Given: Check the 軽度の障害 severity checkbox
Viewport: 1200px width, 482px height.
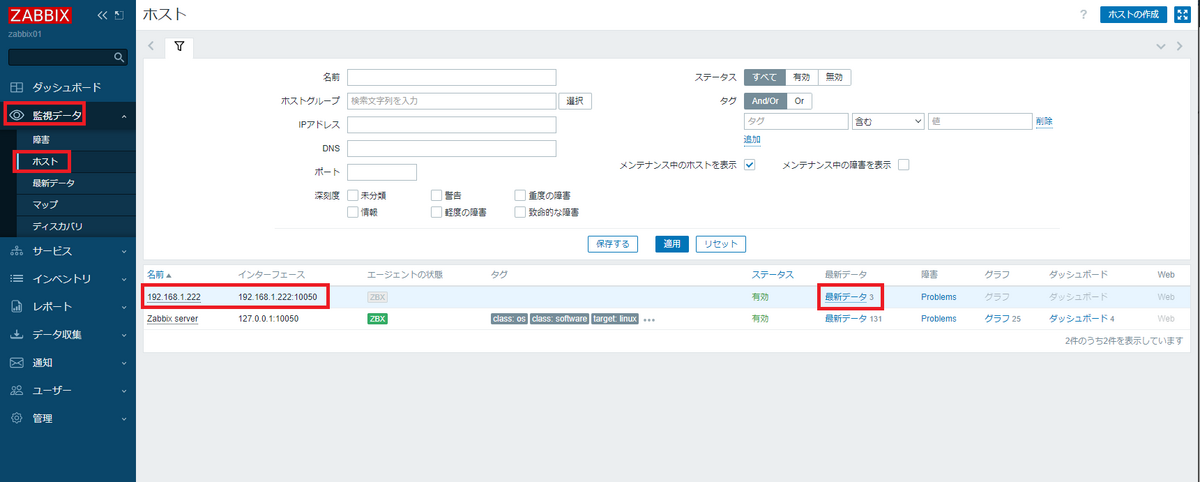Looking at the screenshot, I should pyautogui.click(x=437, y=212).
